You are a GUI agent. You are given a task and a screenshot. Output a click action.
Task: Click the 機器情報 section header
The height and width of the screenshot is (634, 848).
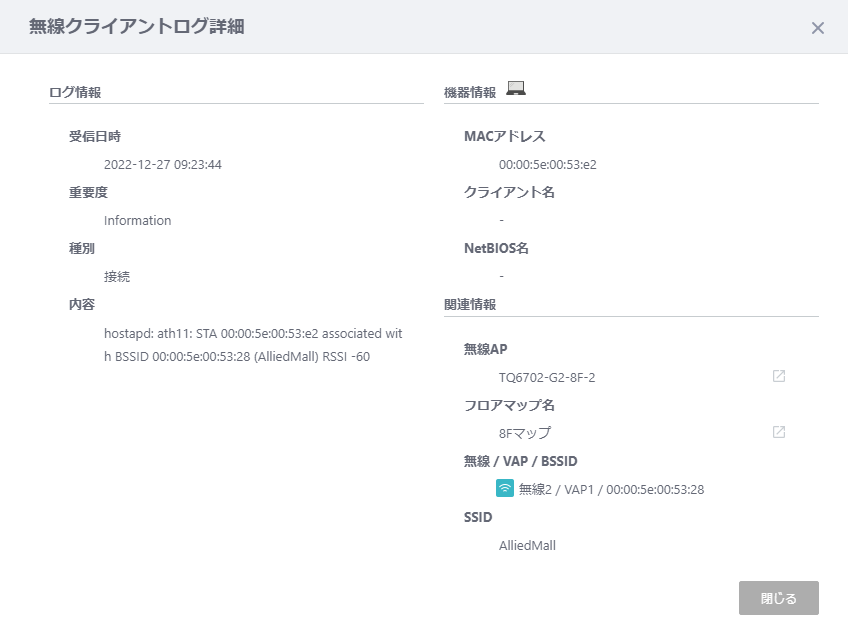(x=470, y=92)
